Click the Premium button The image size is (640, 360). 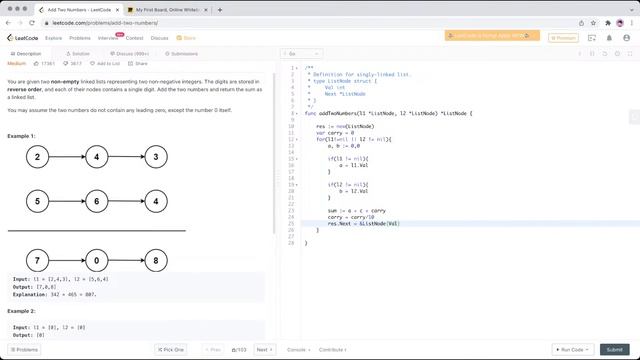click(x=563, y=38)
